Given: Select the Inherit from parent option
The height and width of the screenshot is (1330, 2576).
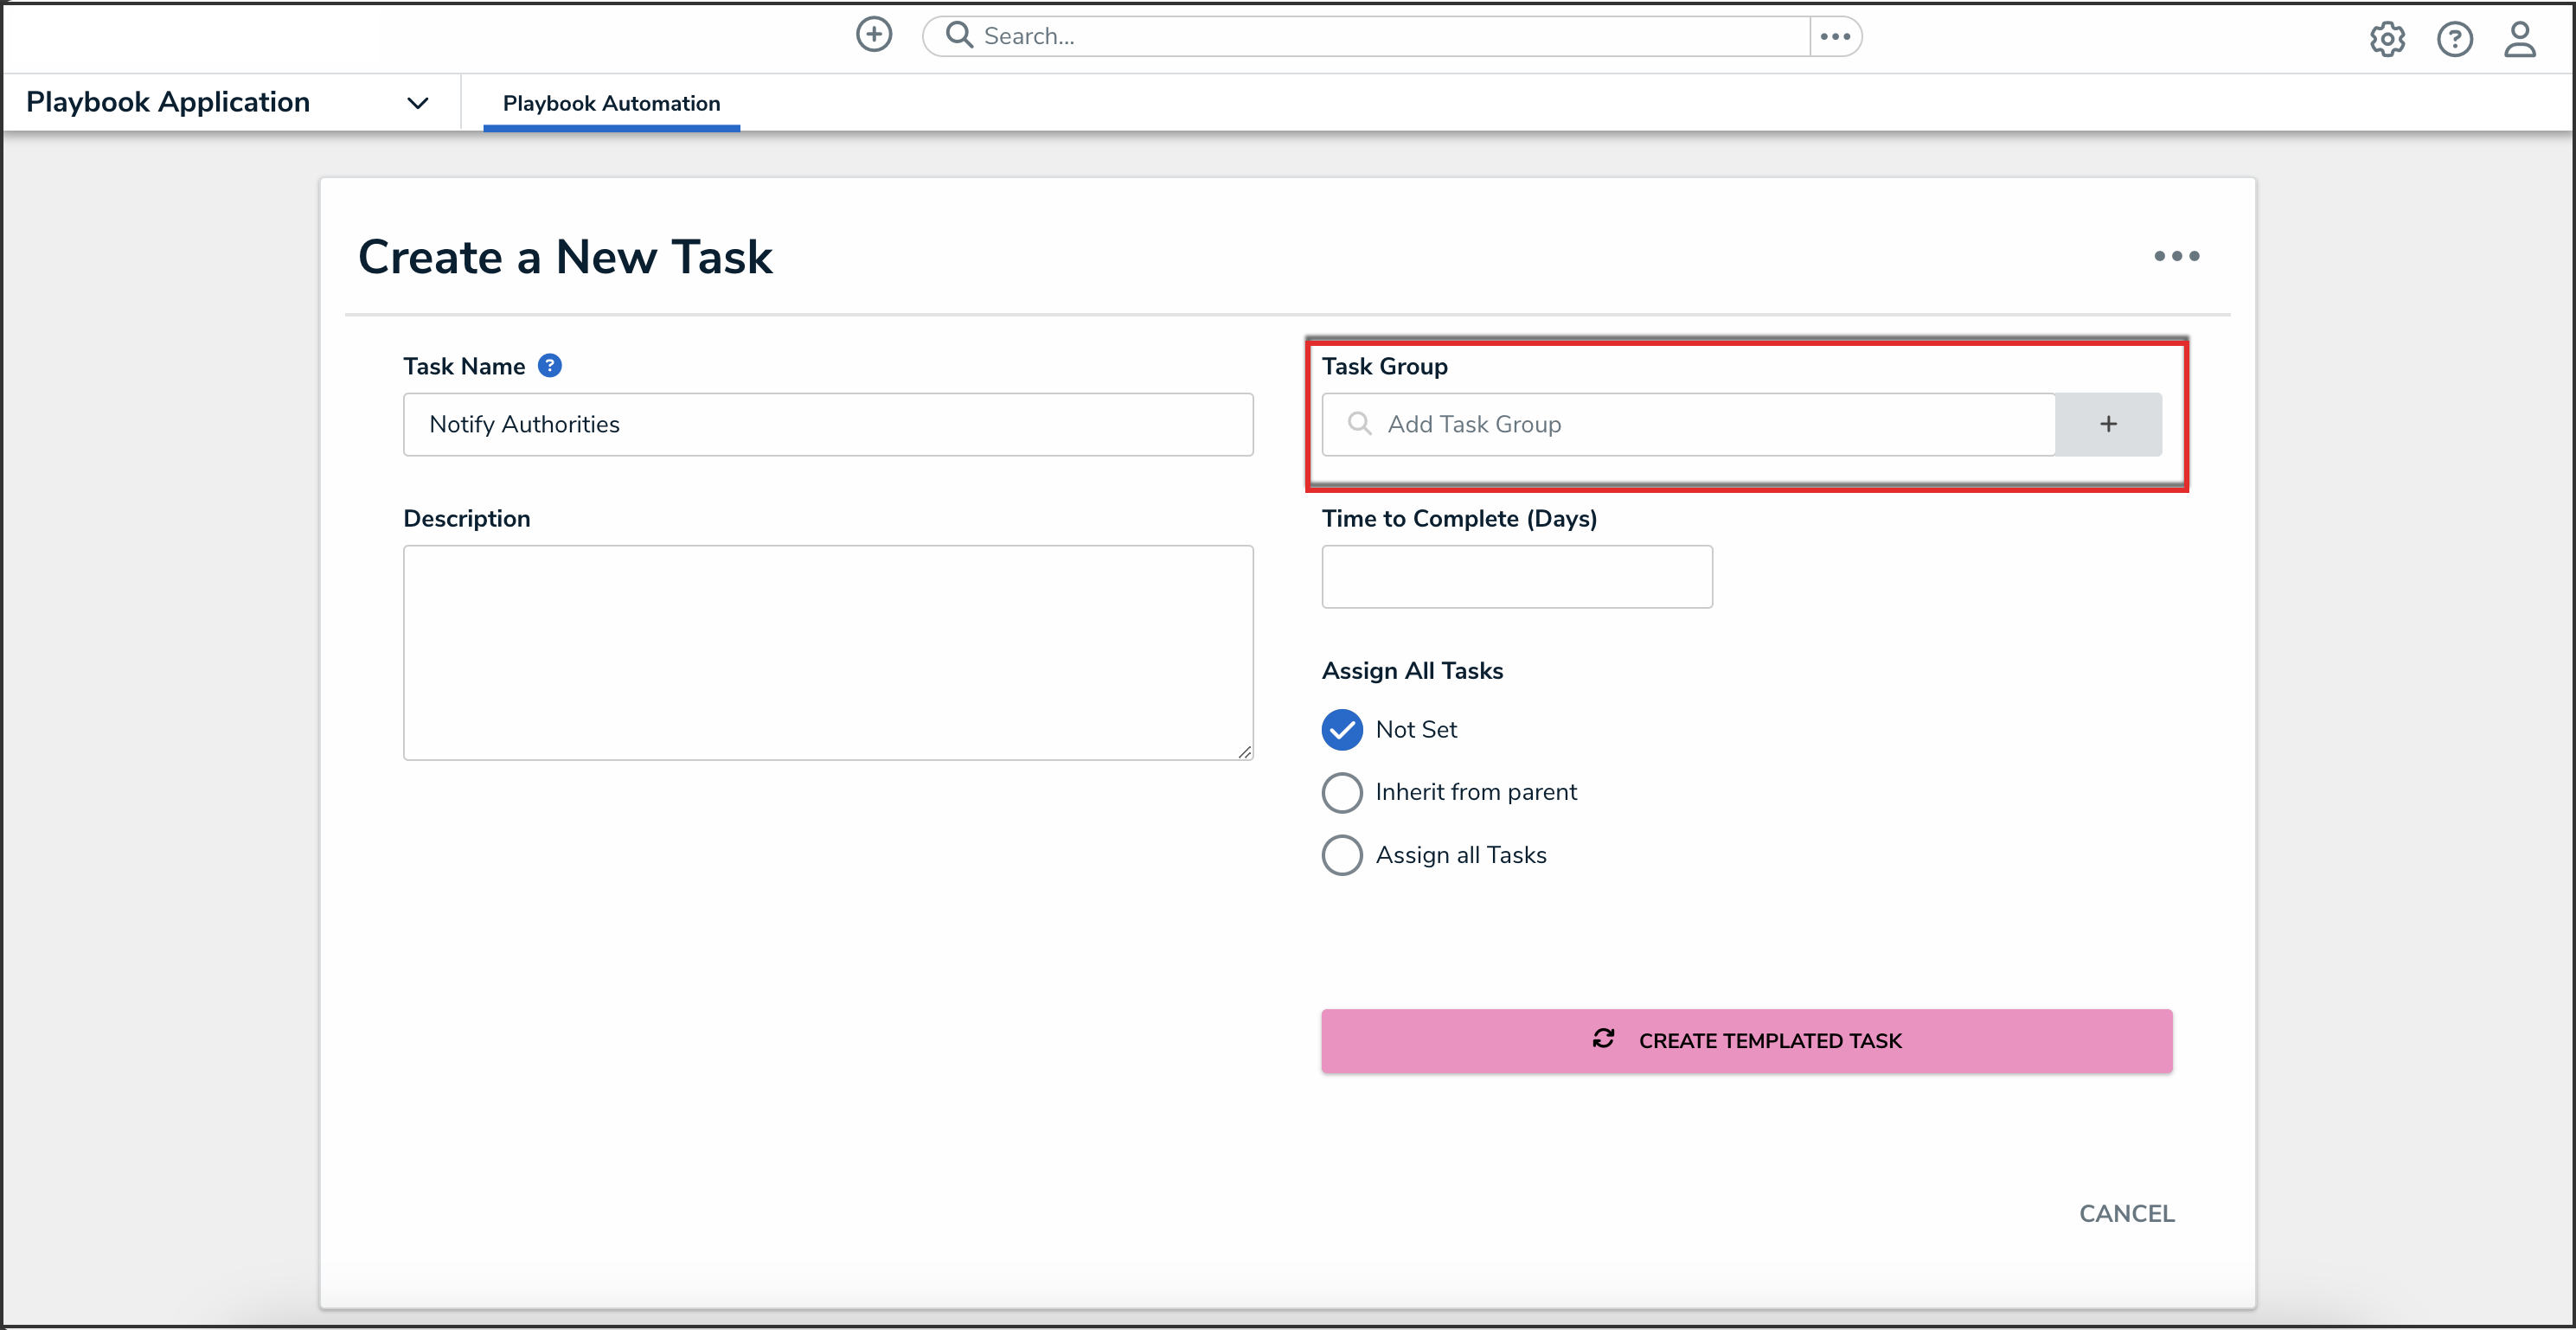Looking at the screenshot, I should [x=1342, y=792].
